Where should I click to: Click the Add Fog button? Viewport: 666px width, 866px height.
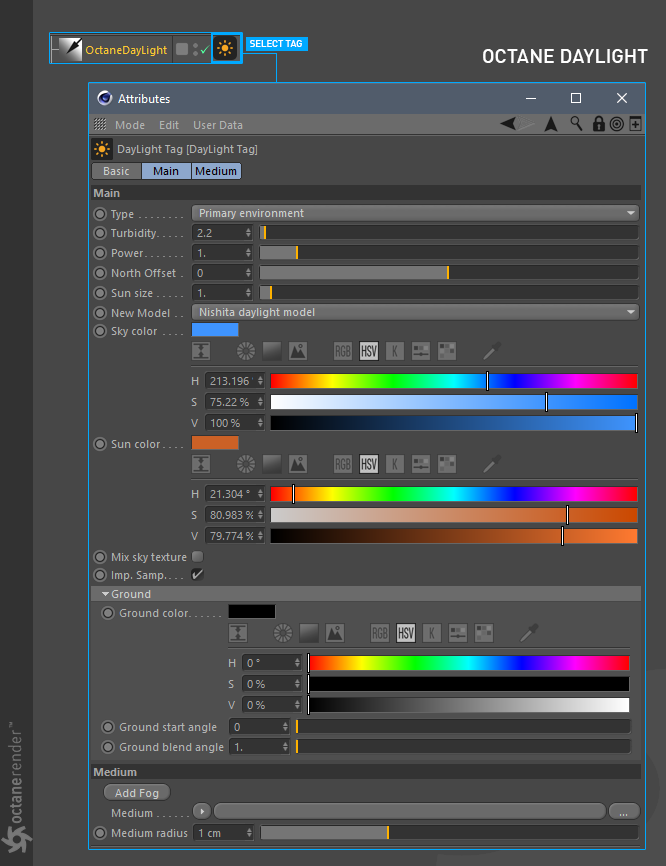(137, 793)
